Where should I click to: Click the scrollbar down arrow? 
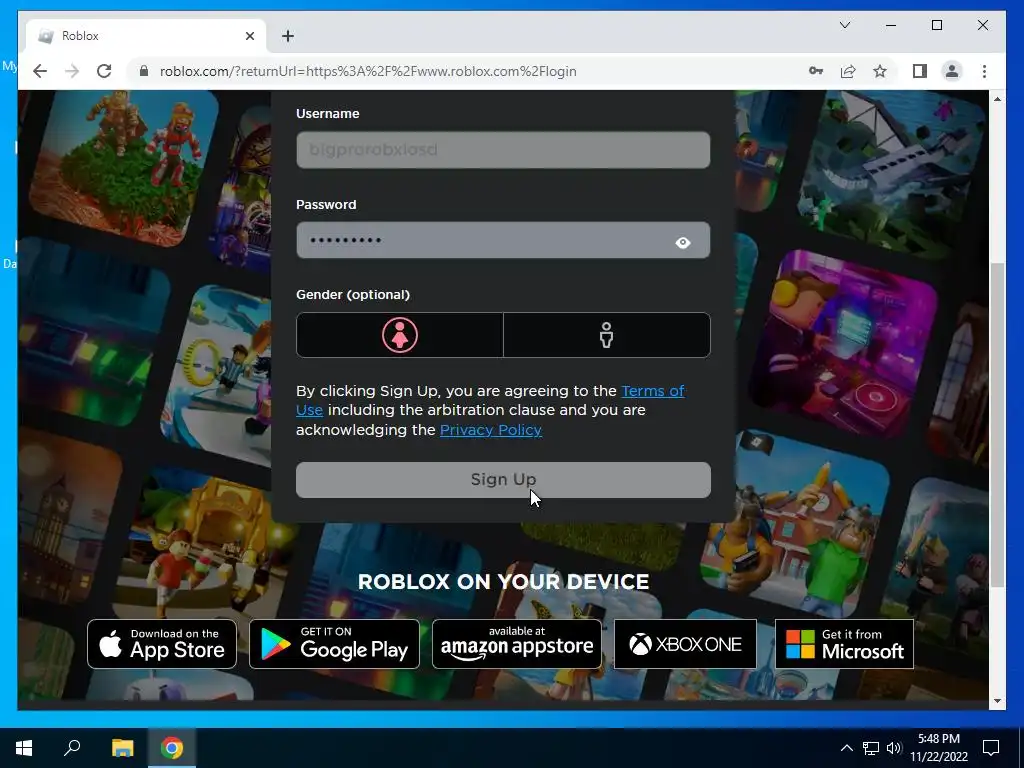[x=997, y=701]
